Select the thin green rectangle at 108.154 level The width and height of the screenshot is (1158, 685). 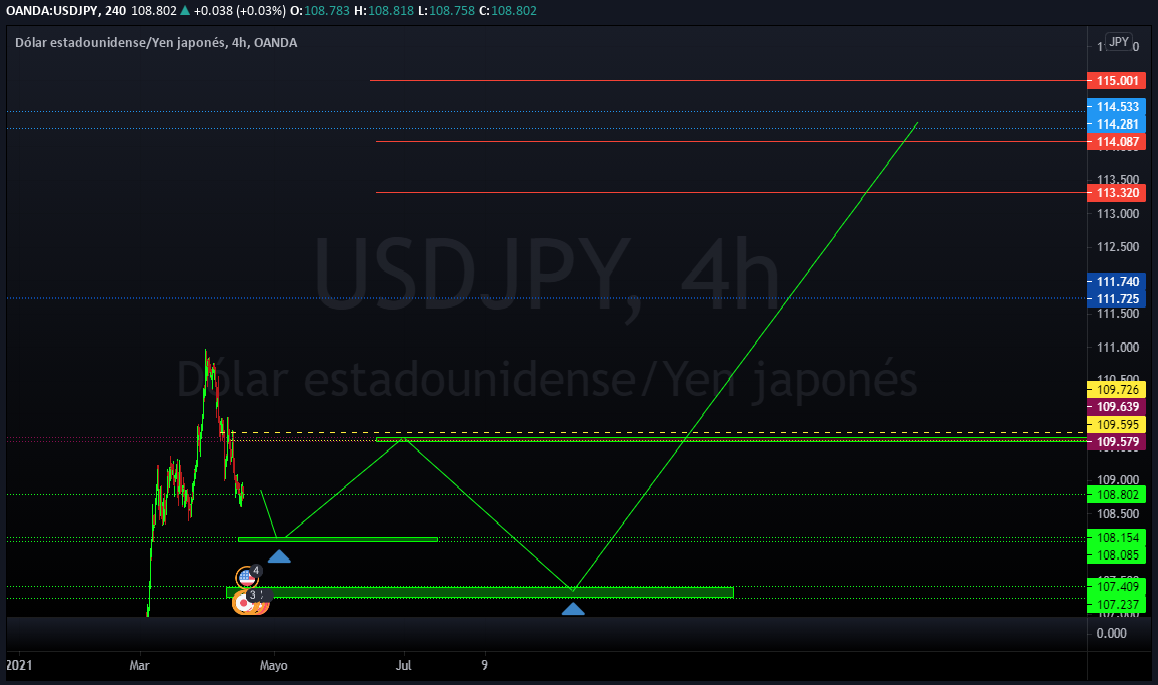click(x=338, y=540)
